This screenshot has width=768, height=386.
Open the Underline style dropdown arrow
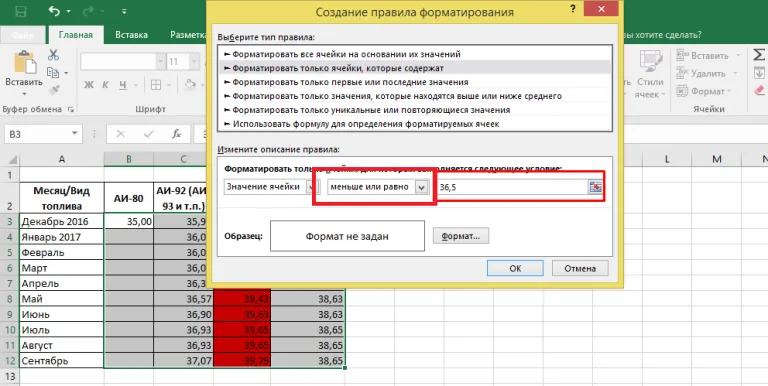pyautogui.click(x=136, y=85)
